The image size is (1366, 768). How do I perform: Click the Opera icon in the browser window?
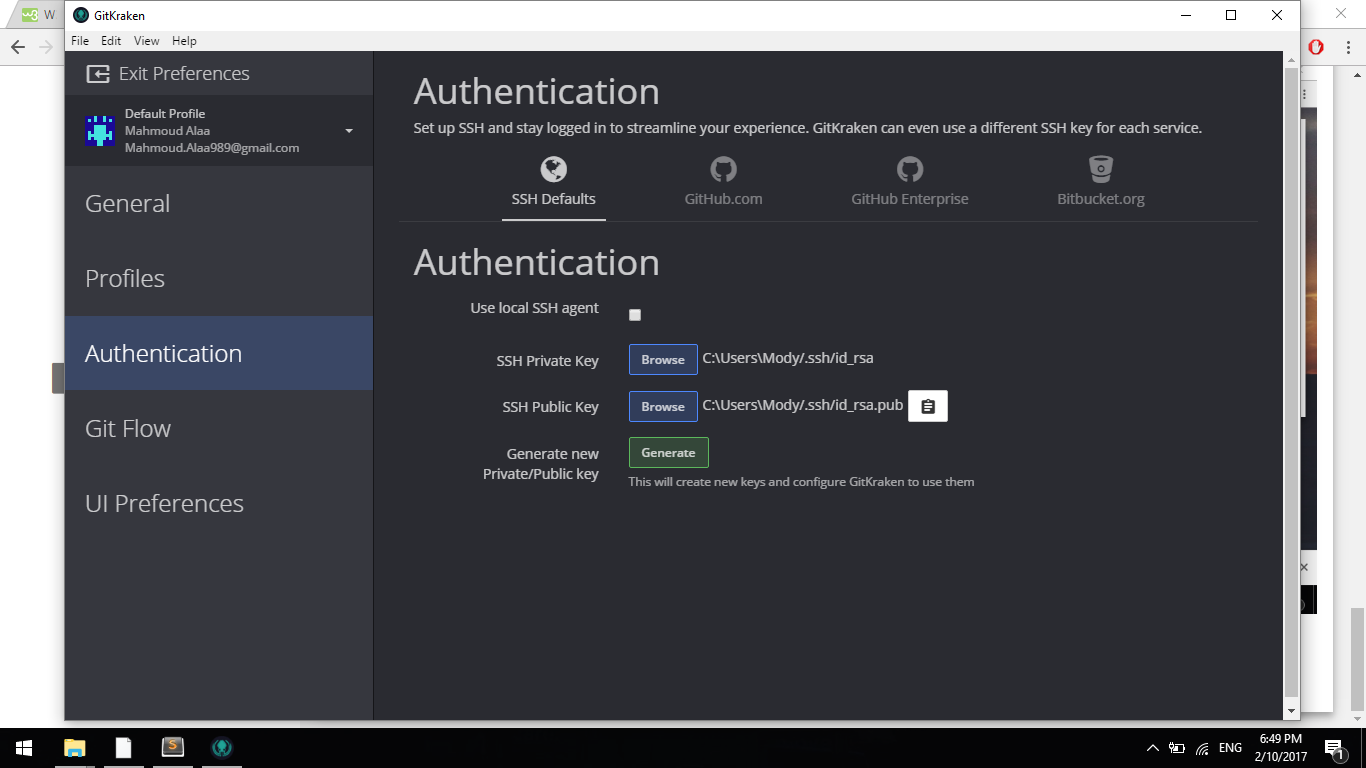click(1316, 47)
